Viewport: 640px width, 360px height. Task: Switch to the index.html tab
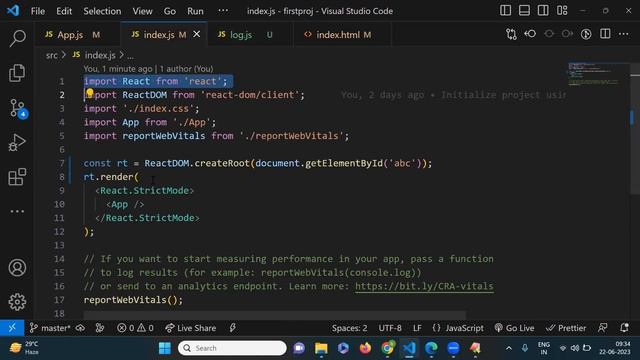pyautogui.click(x=342, y=35)
